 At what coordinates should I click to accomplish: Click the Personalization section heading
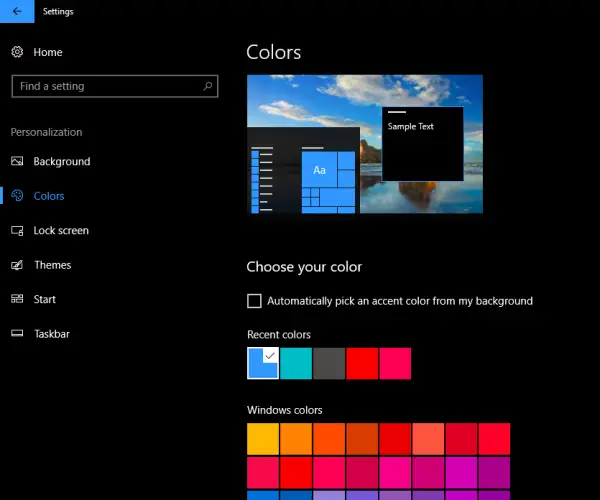click(46, 132)
